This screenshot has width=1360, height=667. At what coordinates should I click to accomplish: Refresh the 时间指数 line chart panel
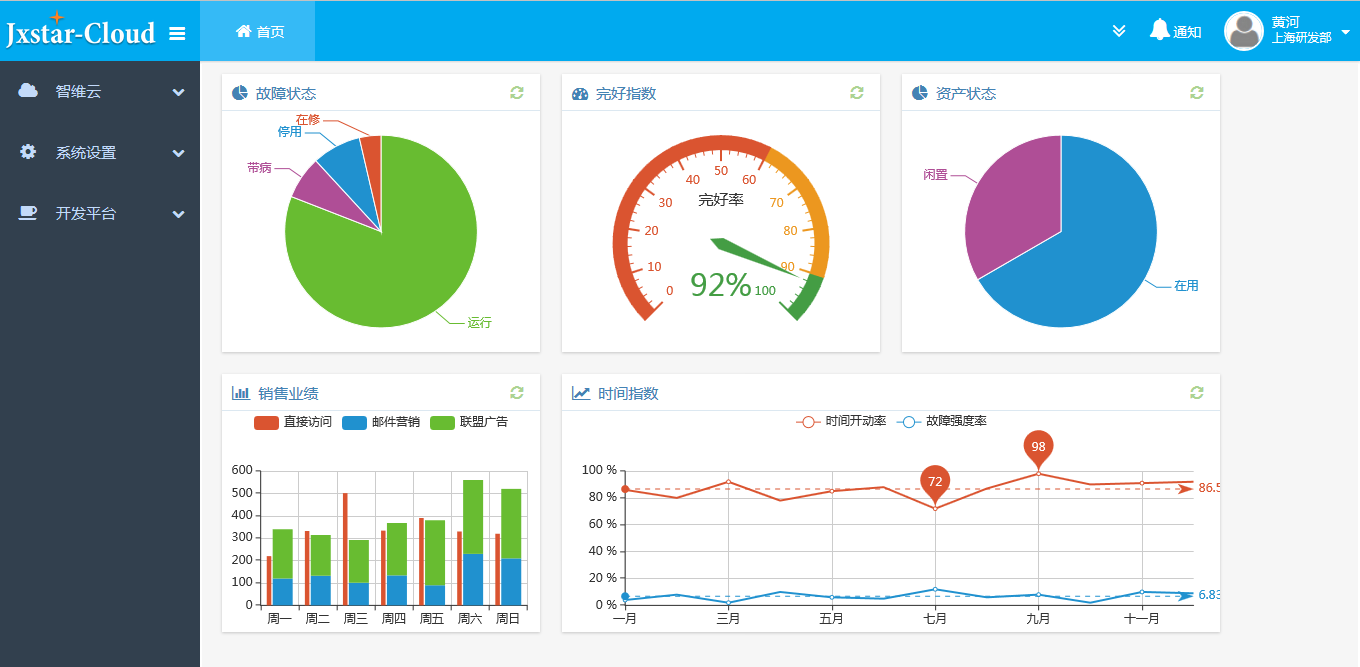pos(1197,392)
